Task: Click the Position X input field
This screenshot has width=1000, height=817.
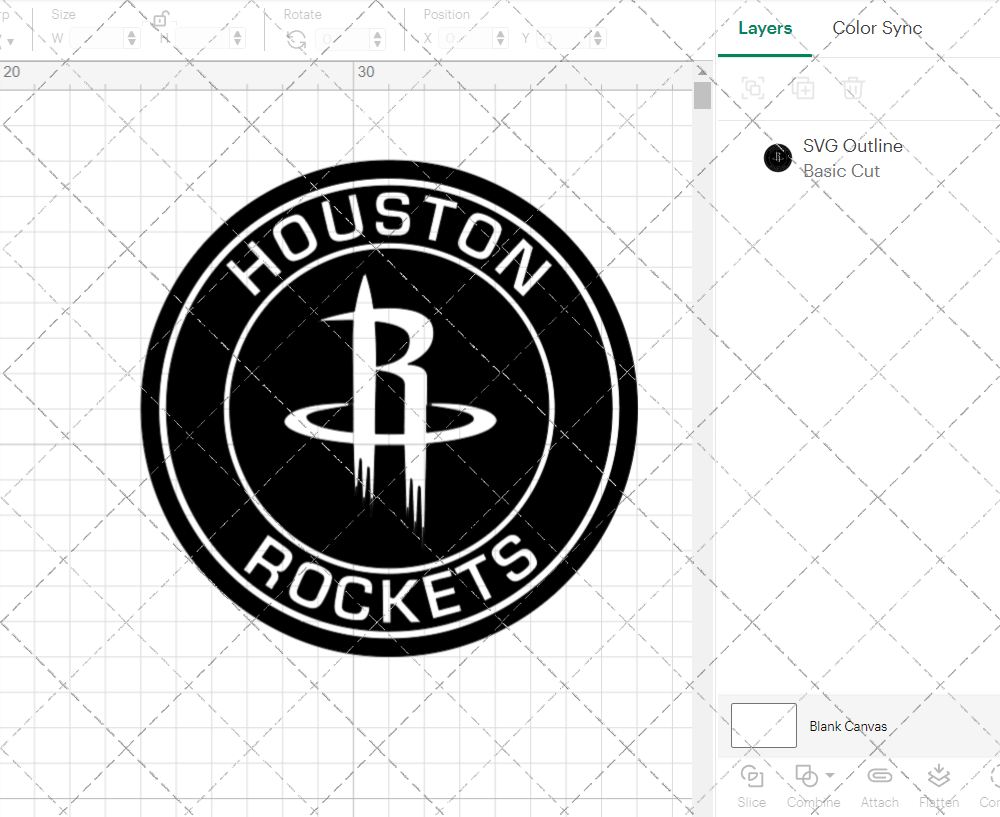Action: (x=466, y=37)
